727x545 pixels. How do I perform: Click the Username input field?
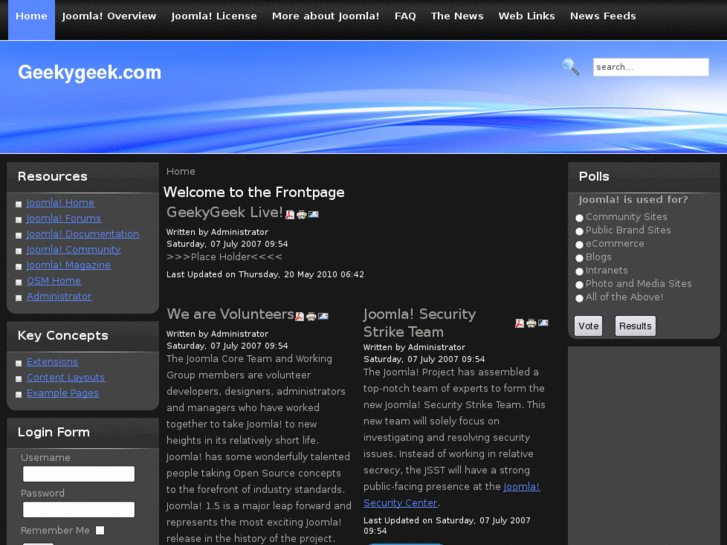pyautogui.click(x=79, y=474)
